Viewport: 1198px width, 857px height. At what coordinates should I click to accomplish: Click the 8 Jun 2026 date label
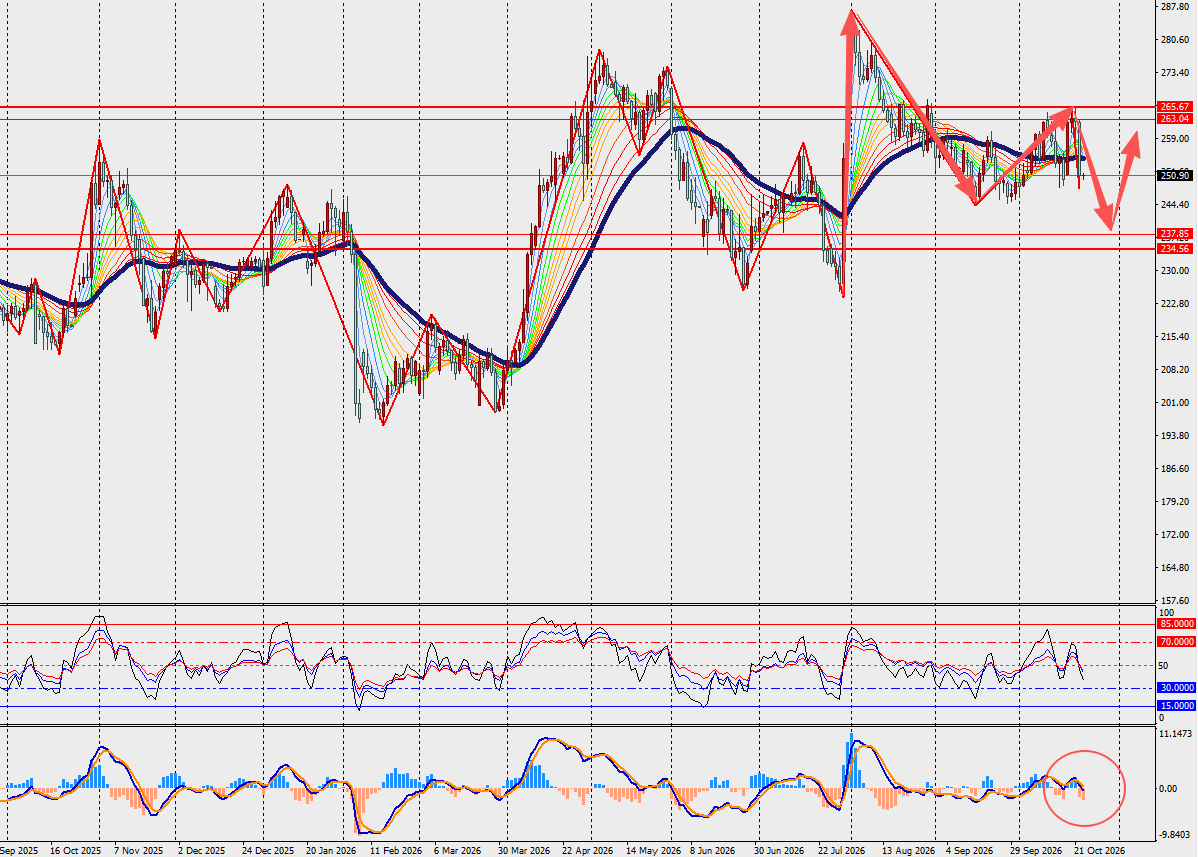pos(713,850)
